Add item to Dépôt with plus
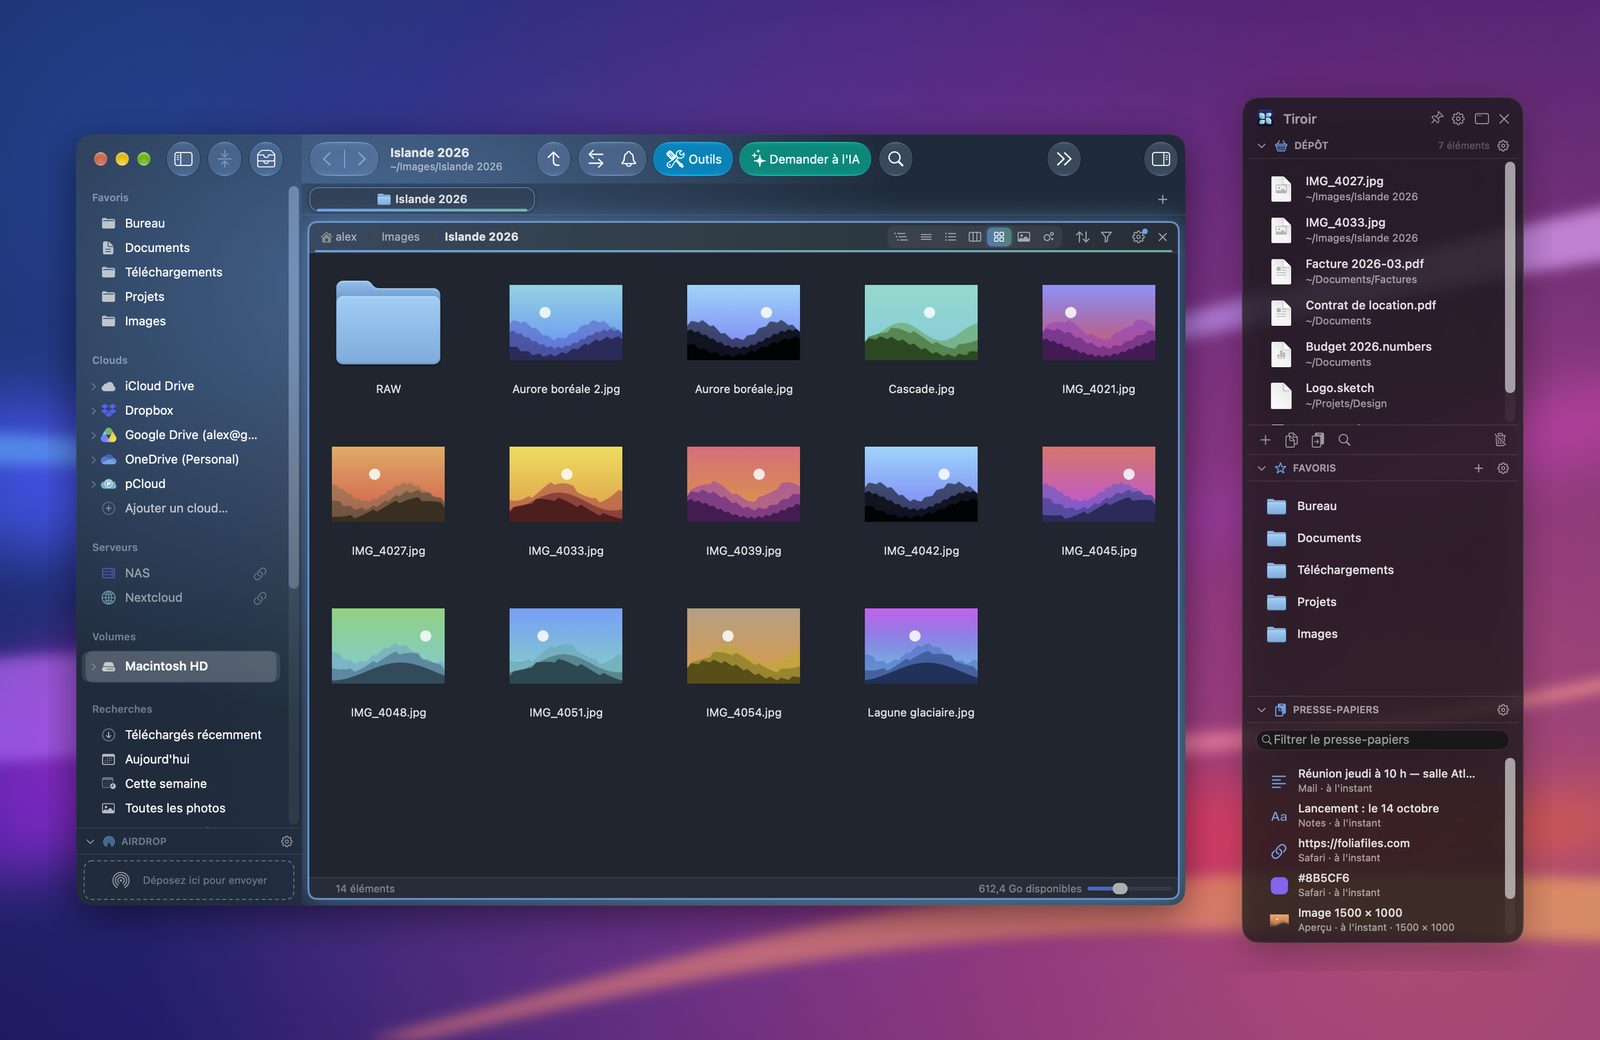This screenshot has height=1040, width=1600. (x=1265, y=440)
